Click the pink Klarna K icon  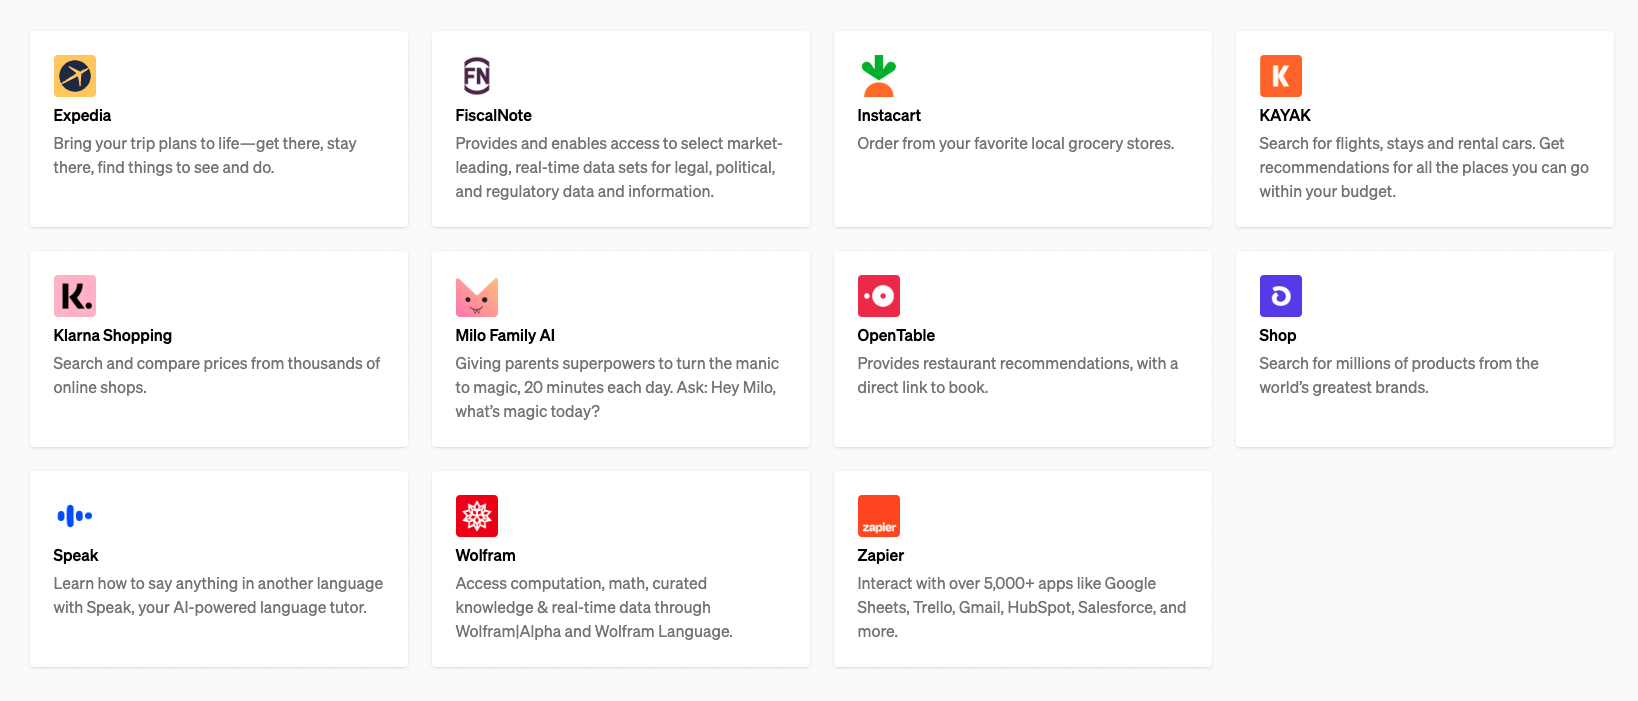click(75, 296)
